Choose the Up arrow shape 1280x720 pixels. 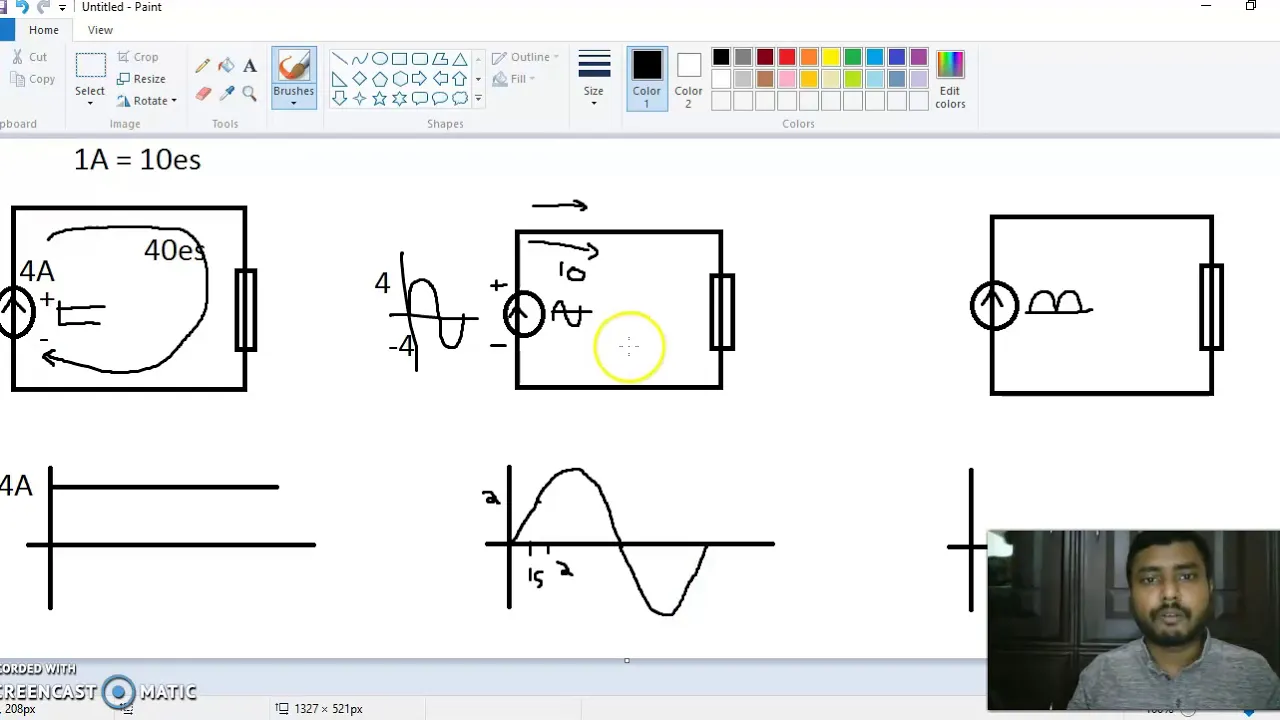point(459,79)
